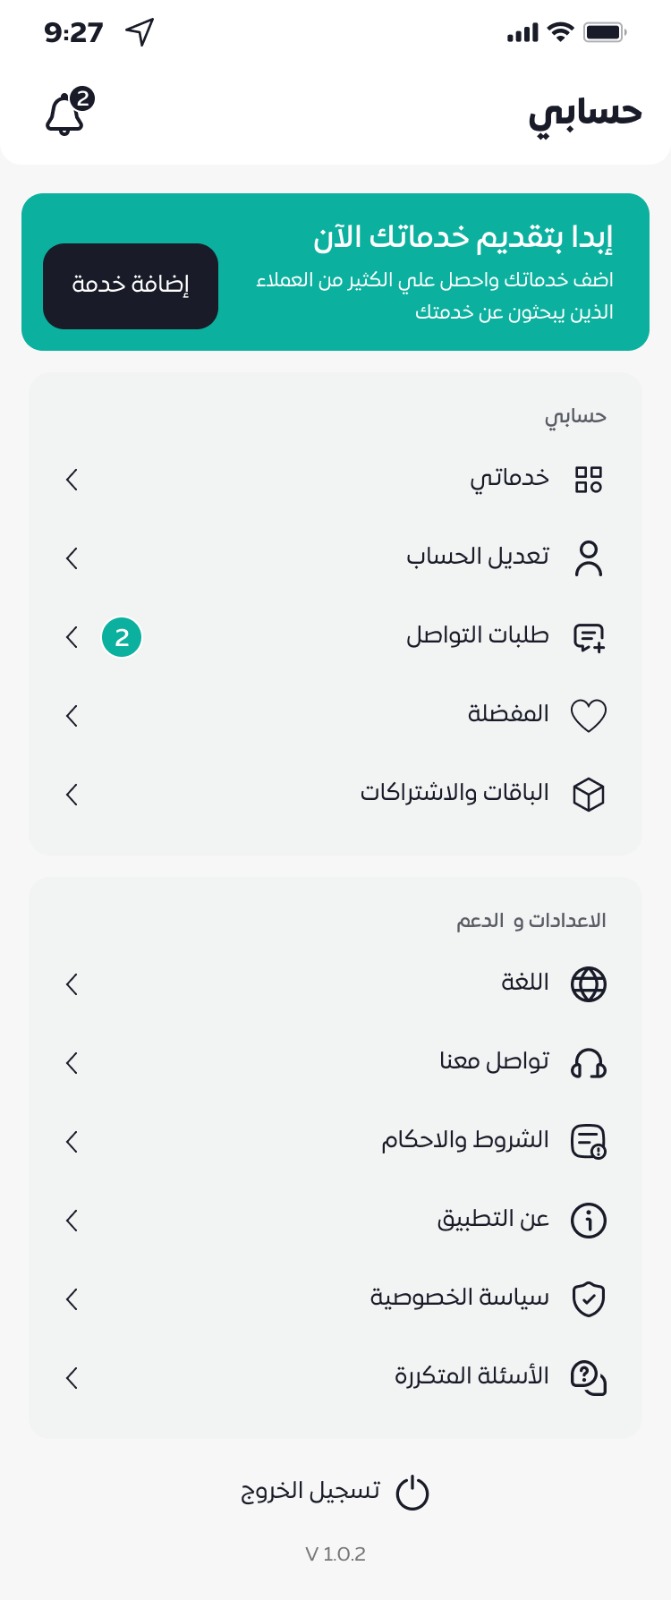671x1600 pixels.
Task: Tap the headset icon for تواصل معنا
Action: 588,1063
